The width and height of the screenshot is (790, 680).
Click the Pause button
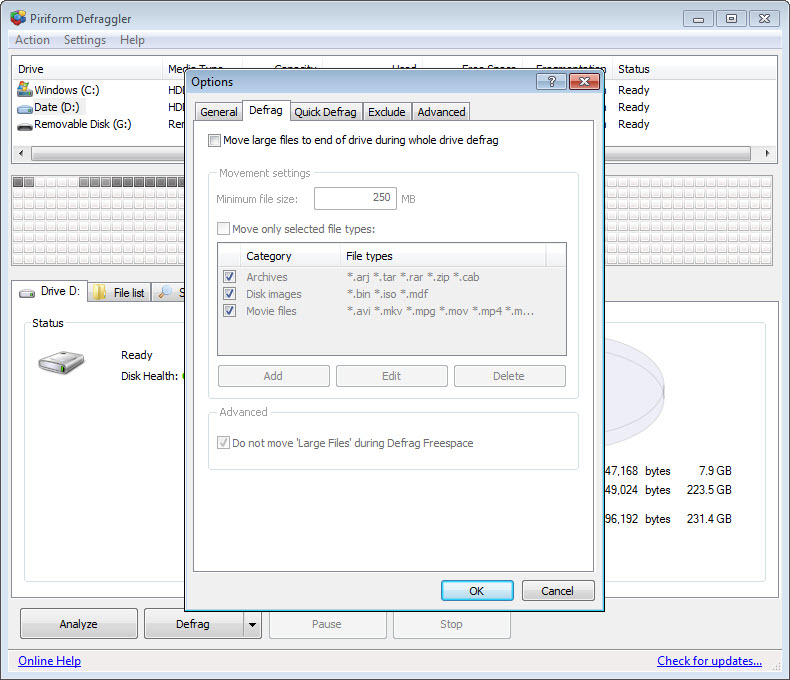coord(327,624)
